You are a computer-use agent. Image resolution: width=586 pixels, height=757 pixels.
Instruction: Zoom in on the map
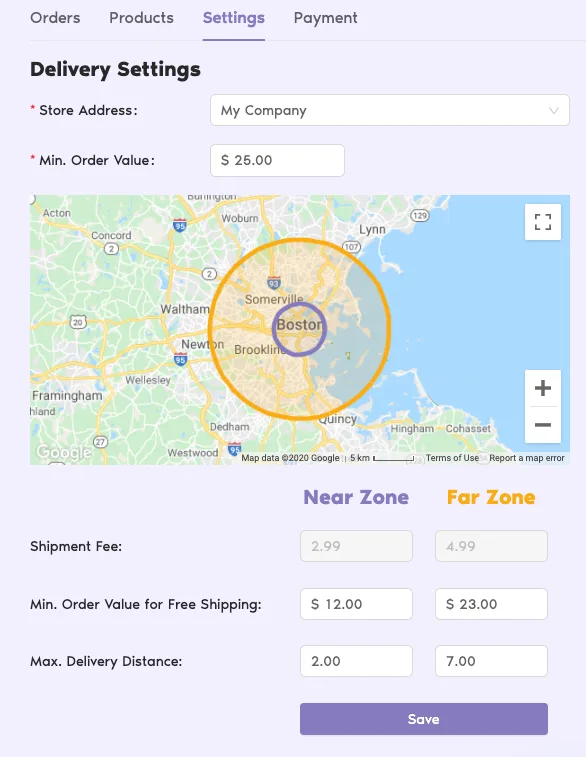point(543,388)
